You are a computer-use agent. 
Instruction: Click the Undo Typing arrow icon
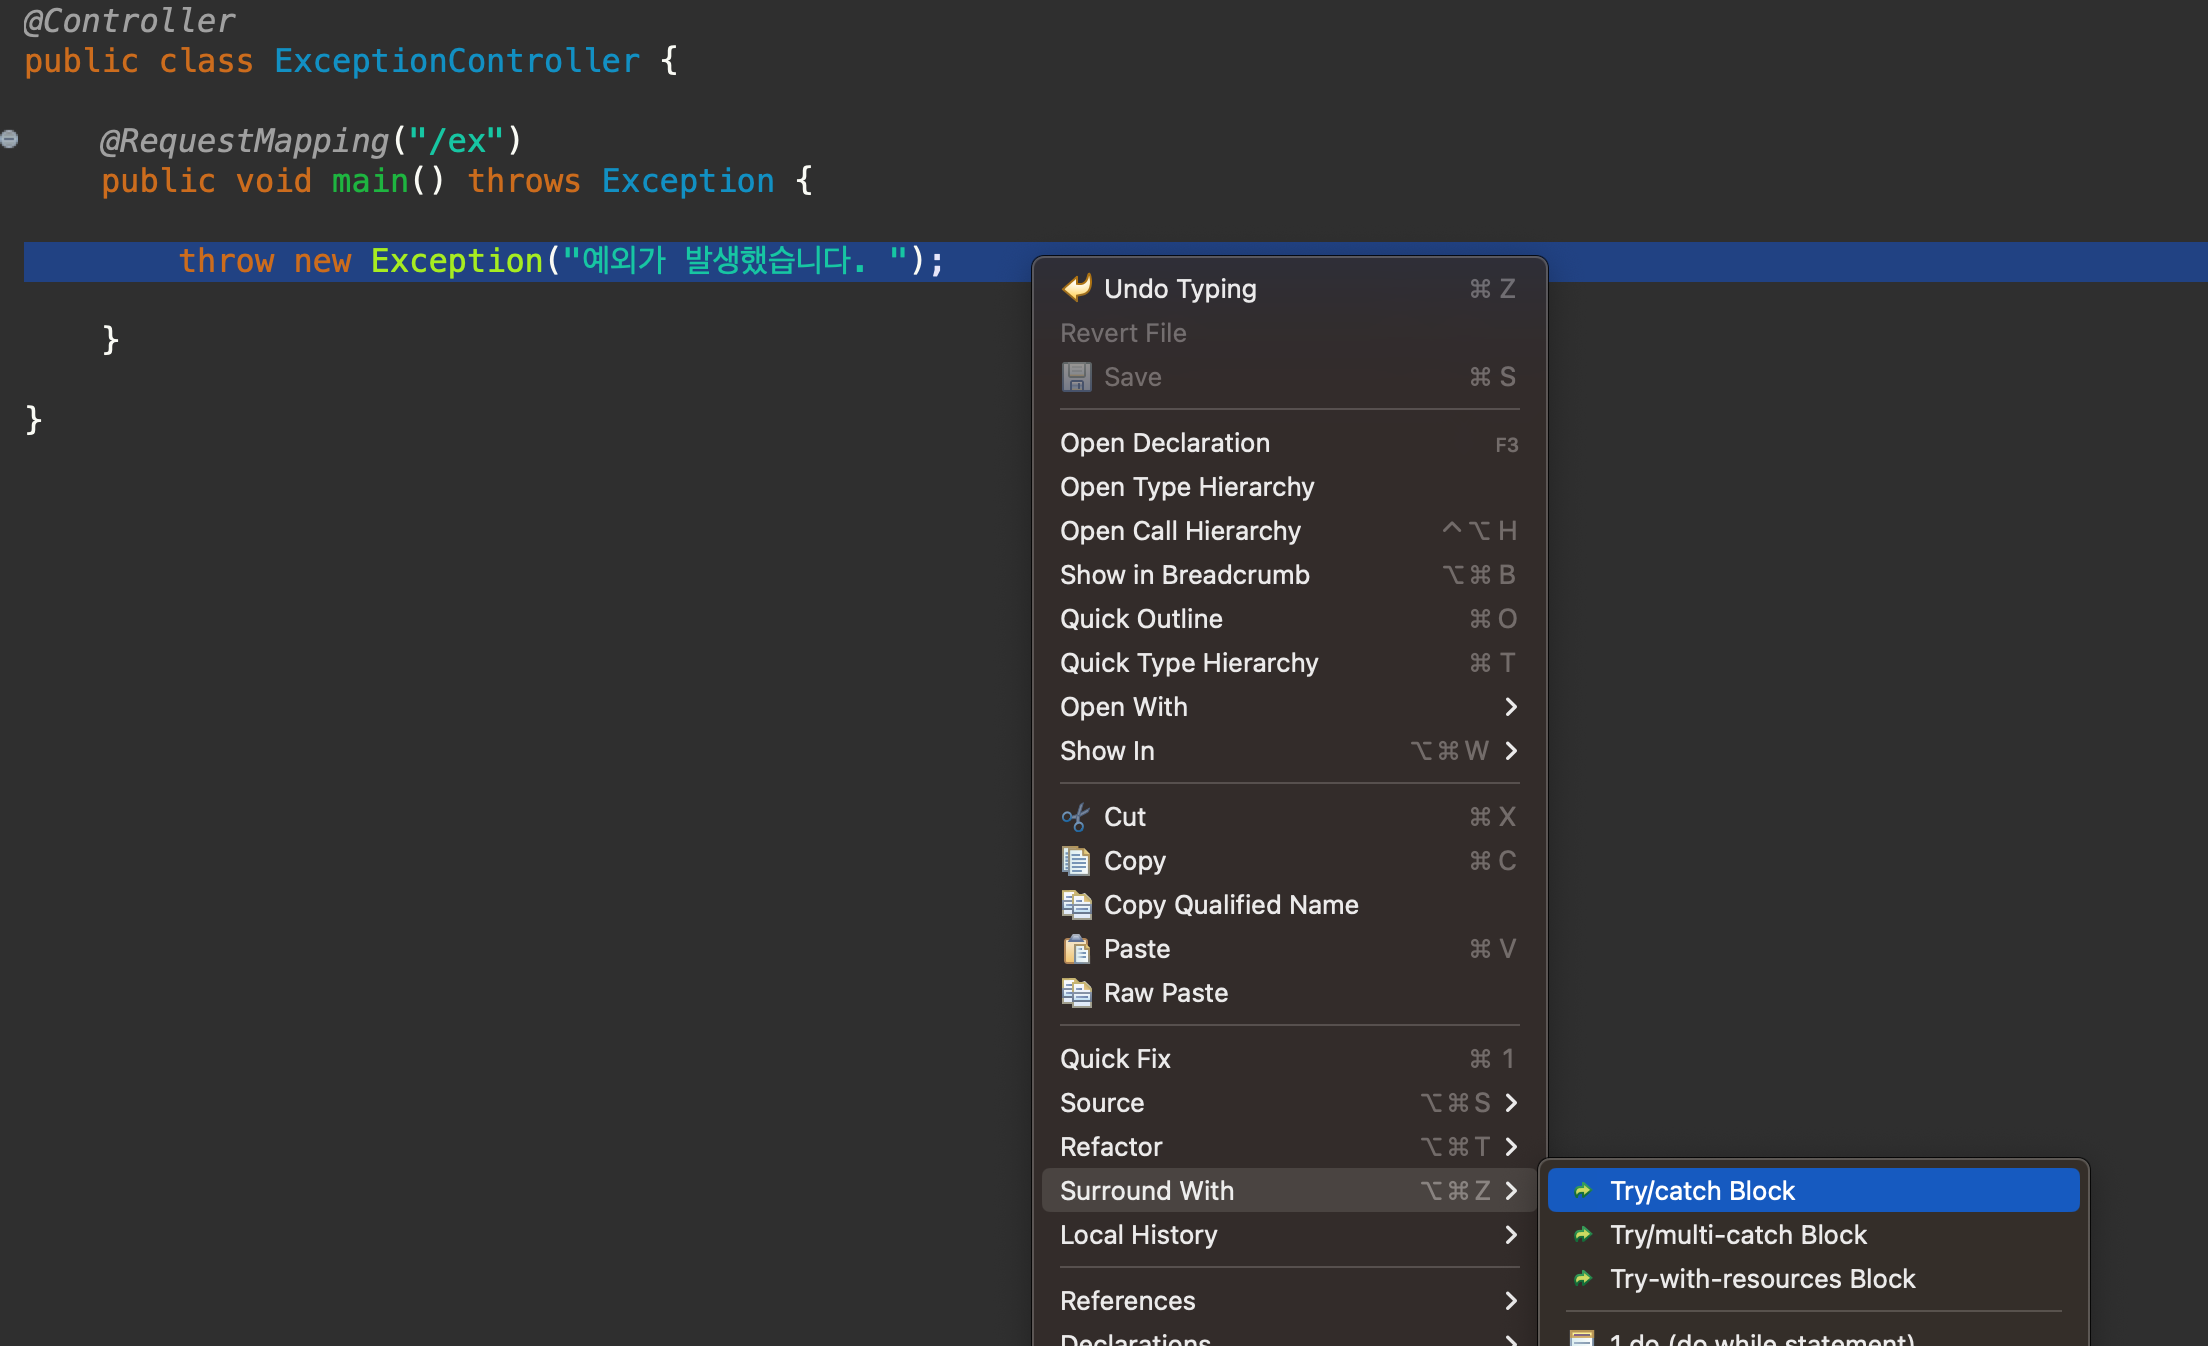click(1076, 288)
